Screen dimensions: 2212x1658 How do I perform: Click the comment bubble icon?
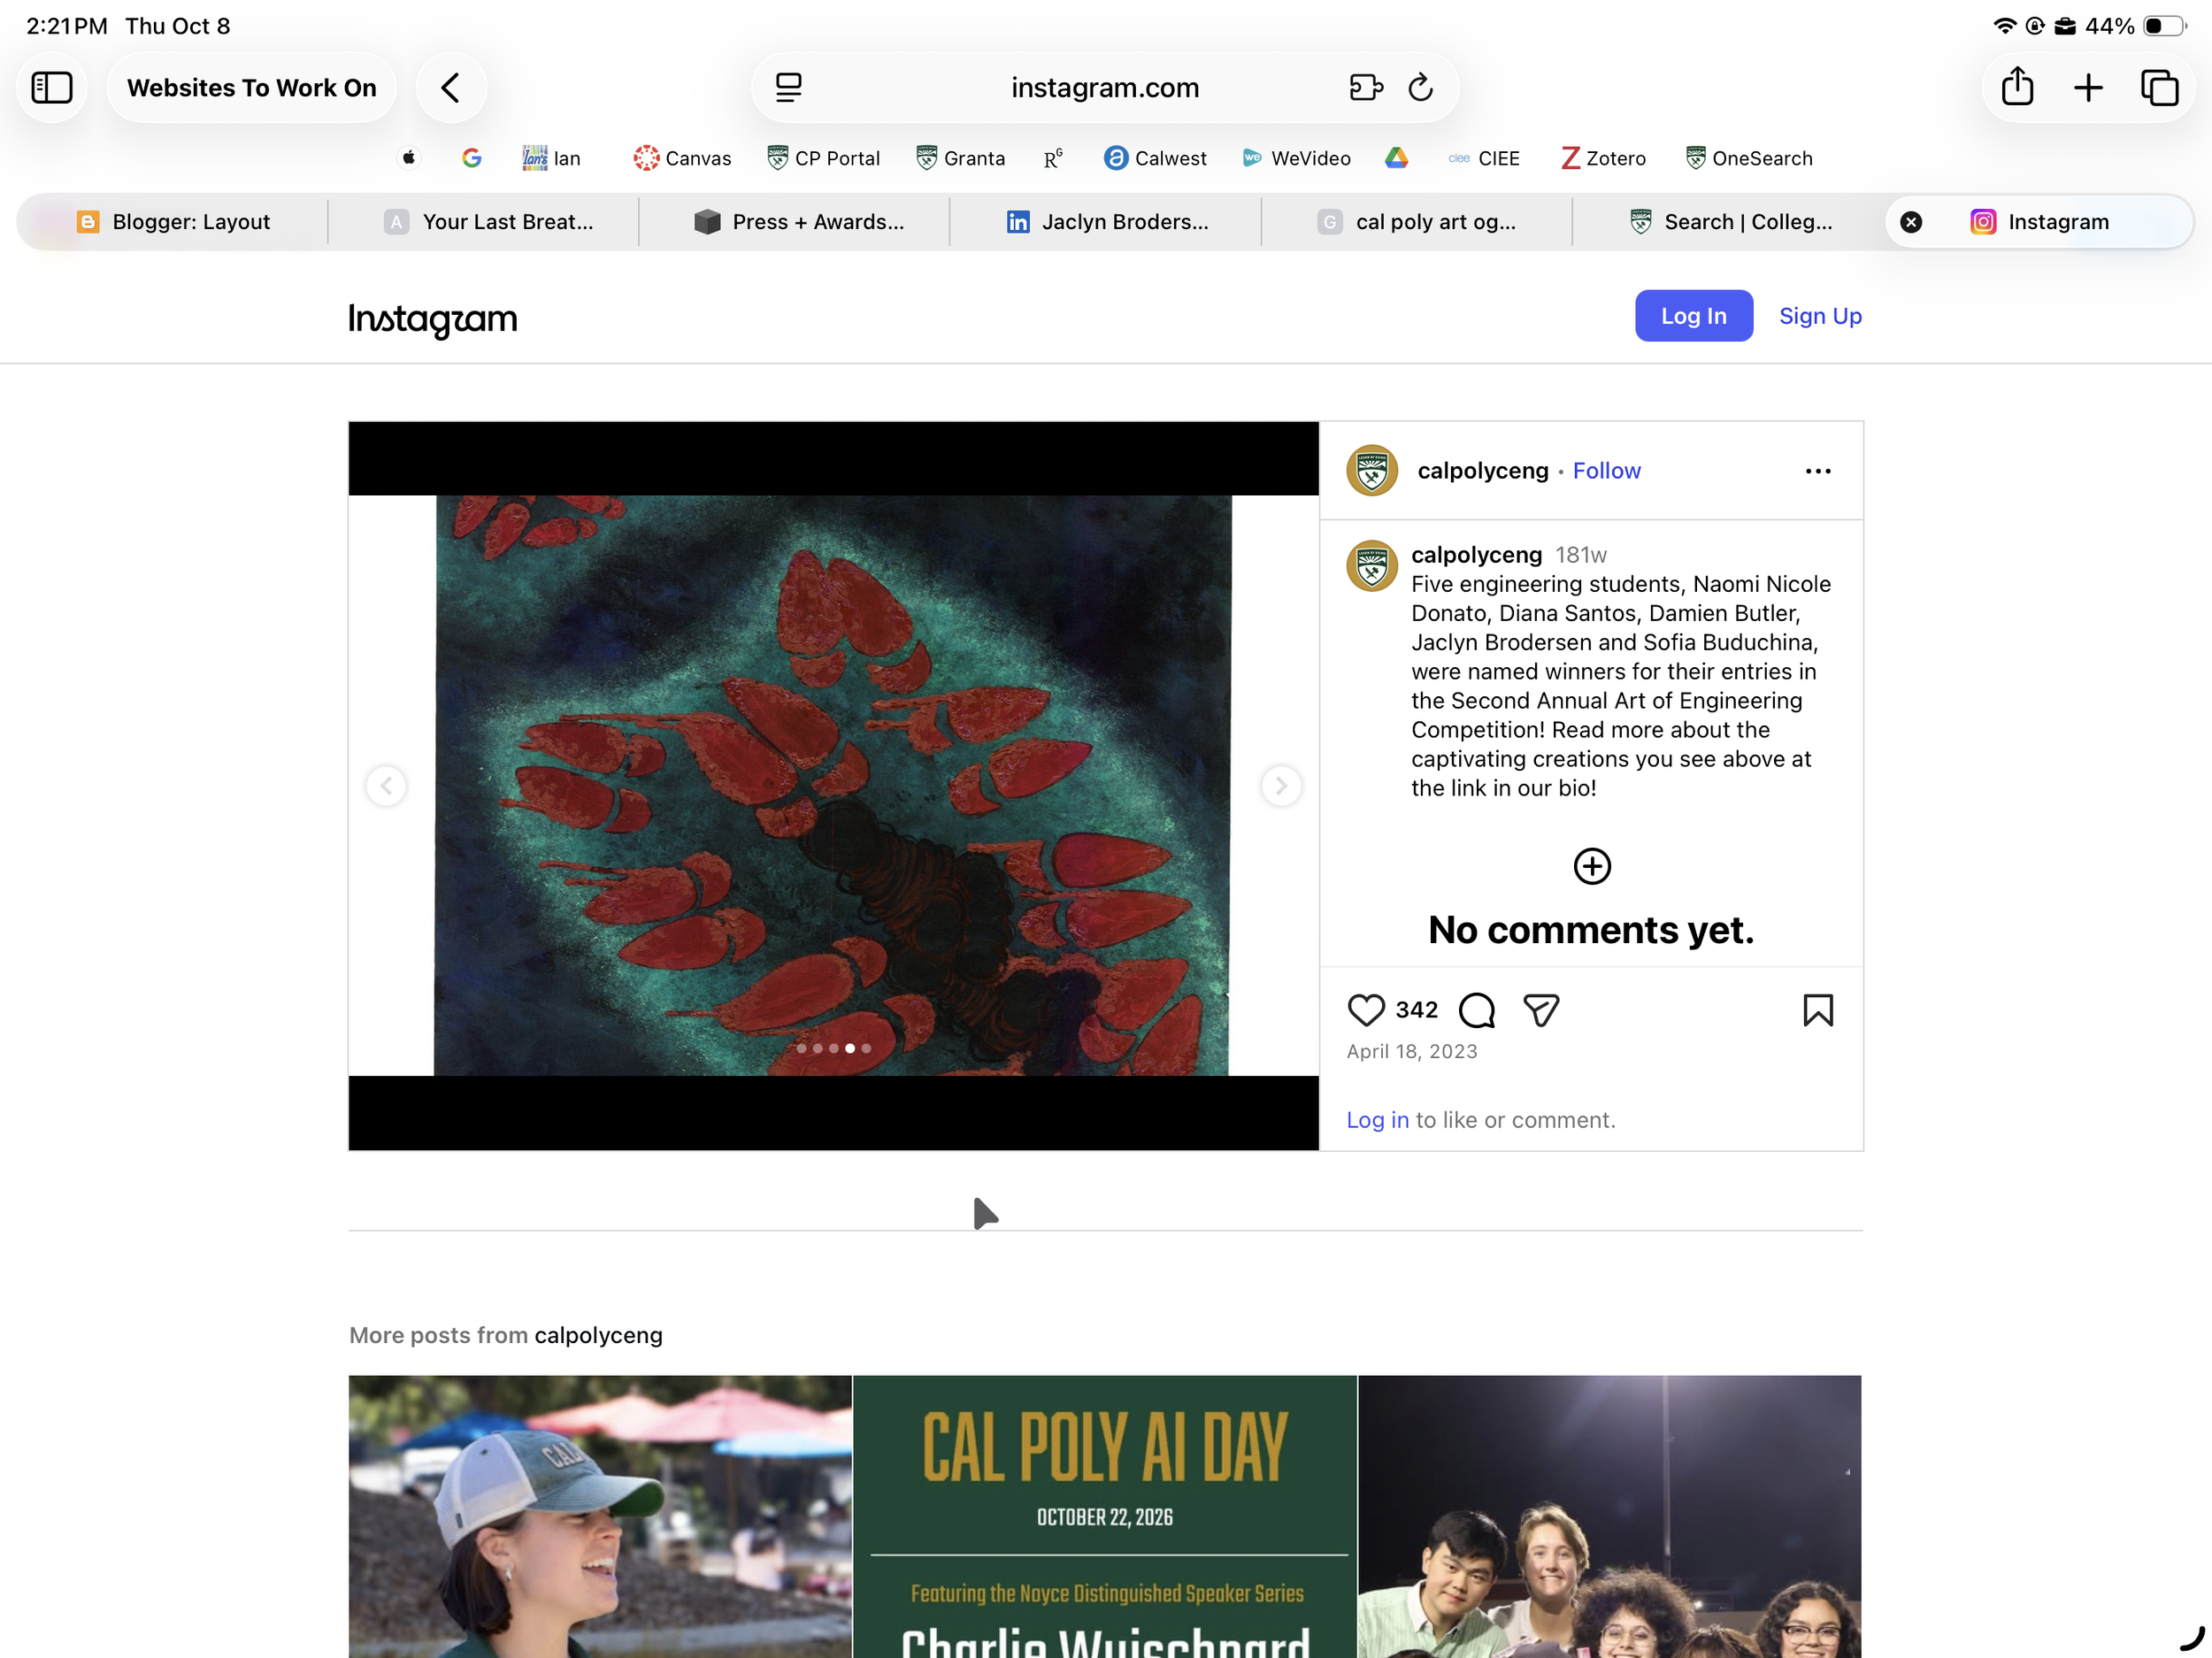(x=1477, y=1010)
